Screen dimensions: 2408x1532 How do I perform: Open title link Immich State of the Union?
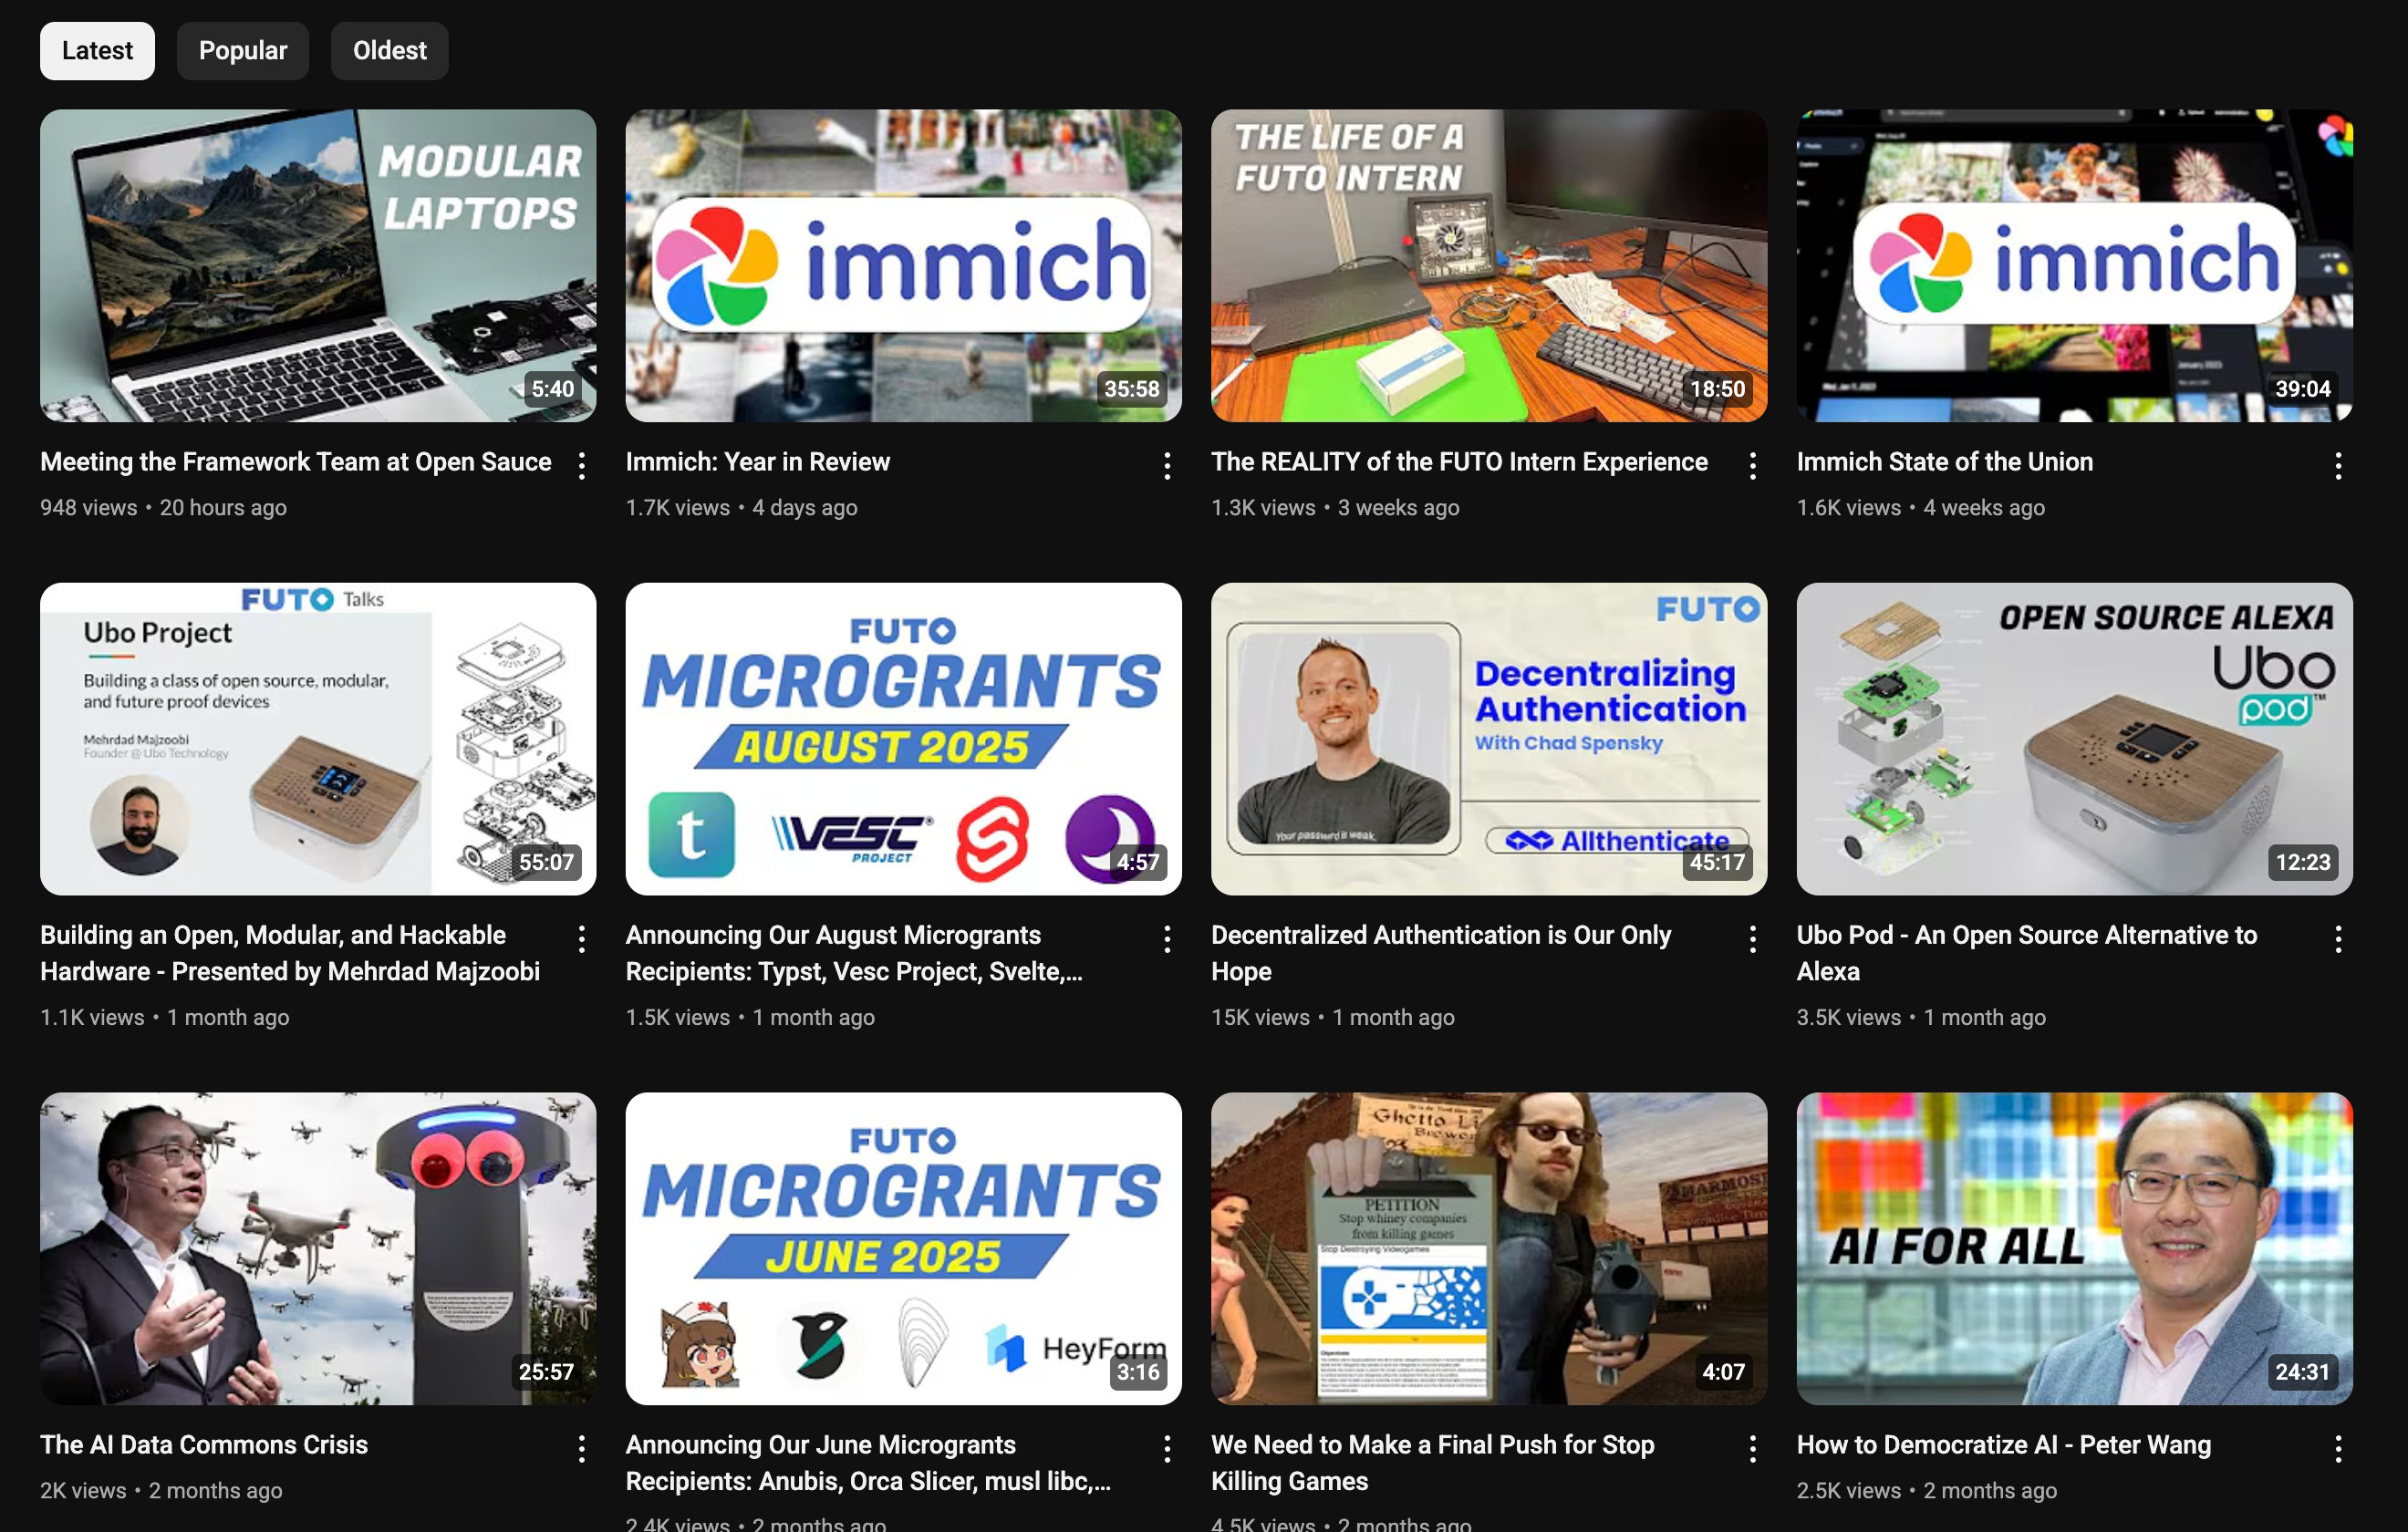[x=1944, y=461]
